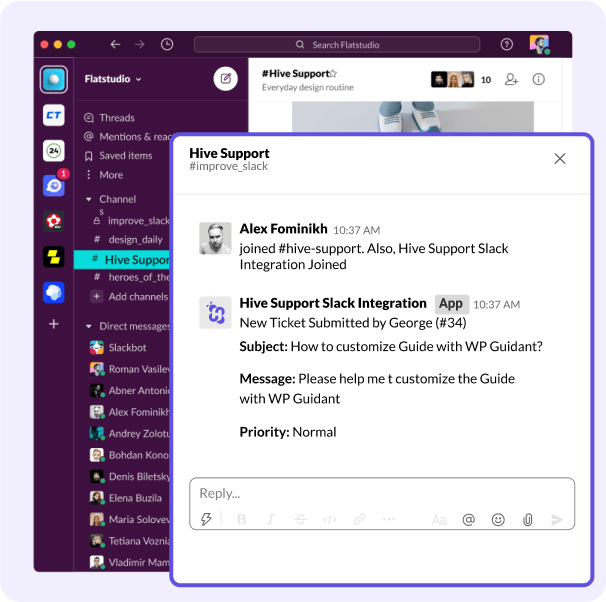Add a new workspace with plus icon
This screenshot has width=606, height=602.
[54, 324]
